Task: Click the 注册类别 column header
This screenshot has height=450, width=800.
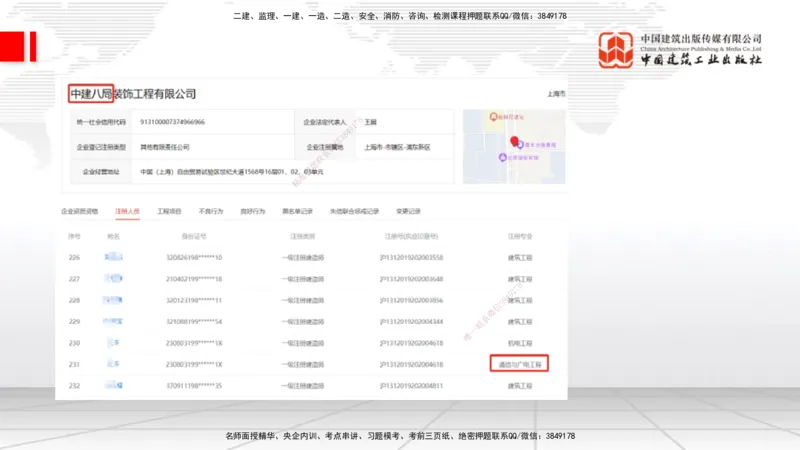Action: tap(303, 236)
